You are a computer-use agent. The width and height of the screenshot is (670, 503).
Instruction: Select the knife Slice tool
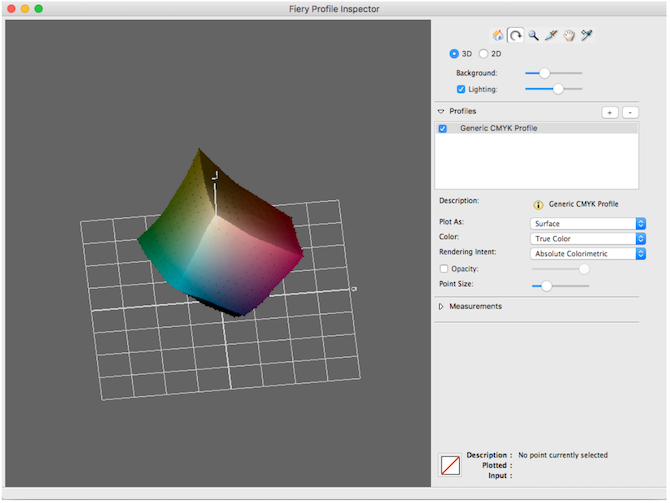coord(551,35)
